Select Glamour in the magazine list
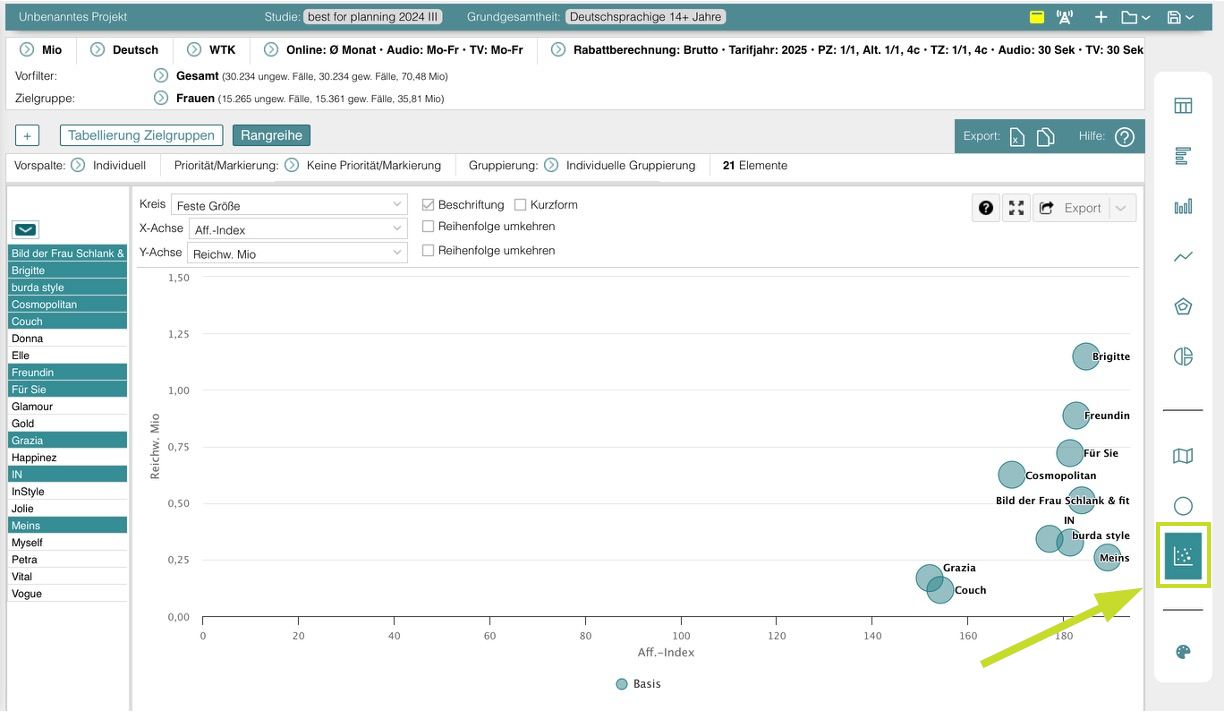Image resolution: width=1224 pixels, height=712 pixels. click(x=32, y=407)
